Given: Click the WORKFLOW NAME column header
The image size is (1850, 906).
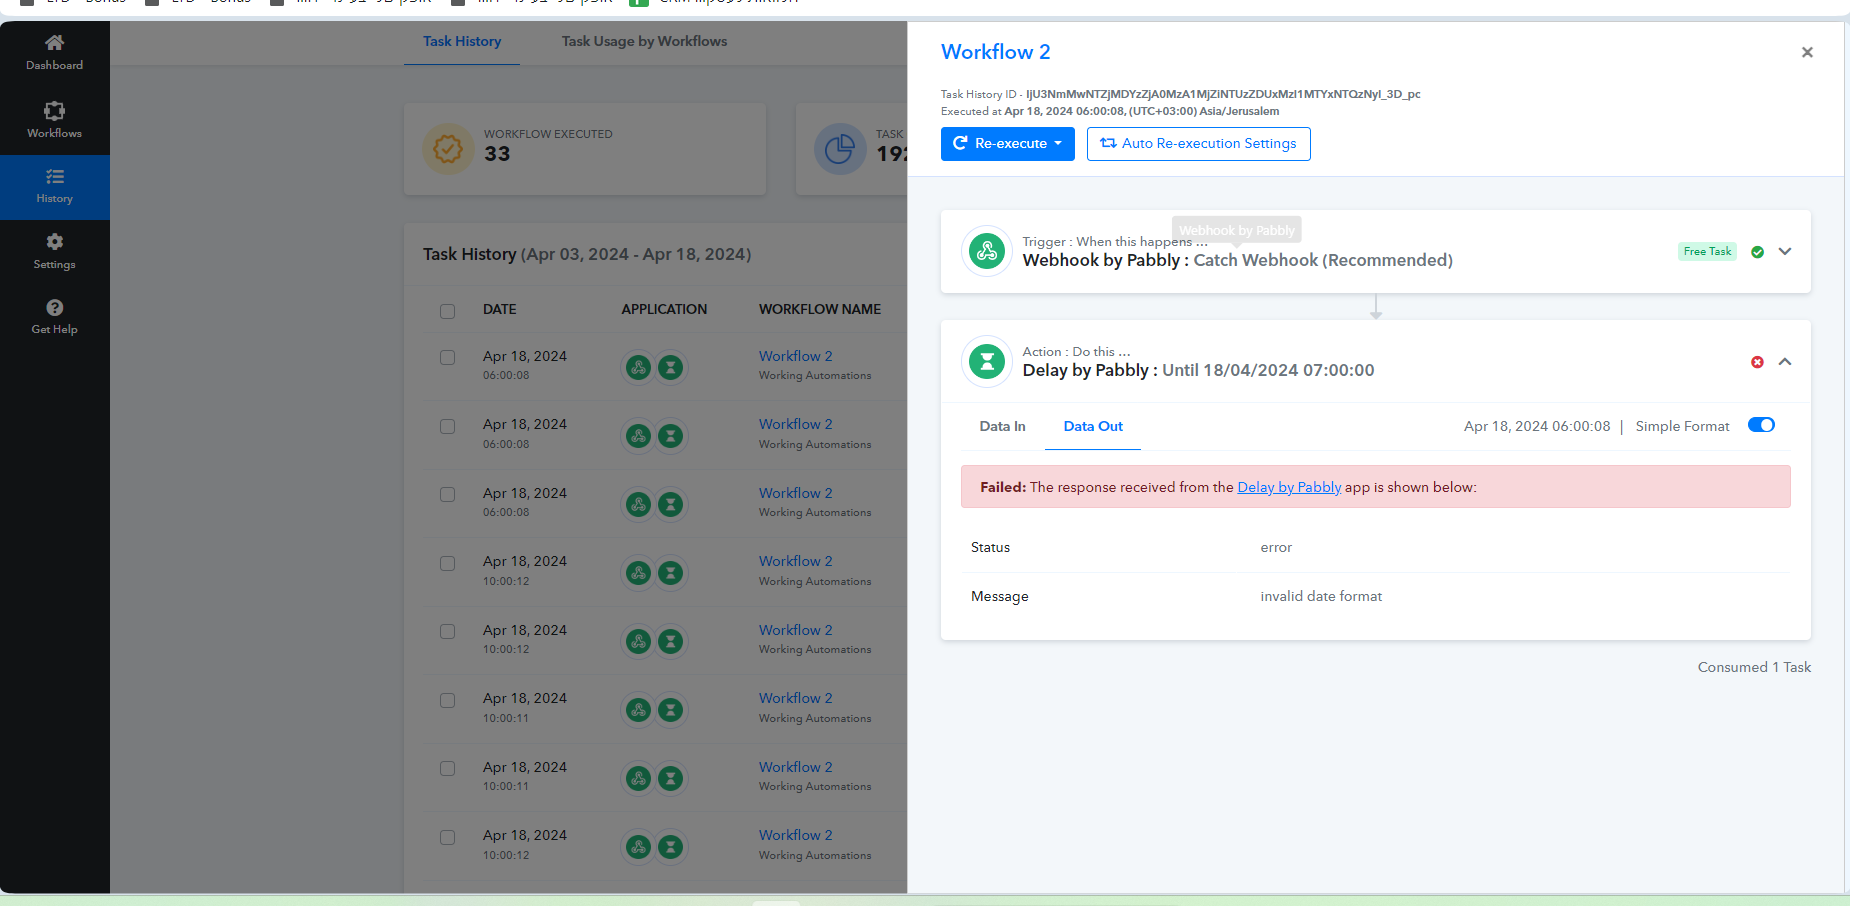Looking at the screenshot, I should [x=820, y=309].
